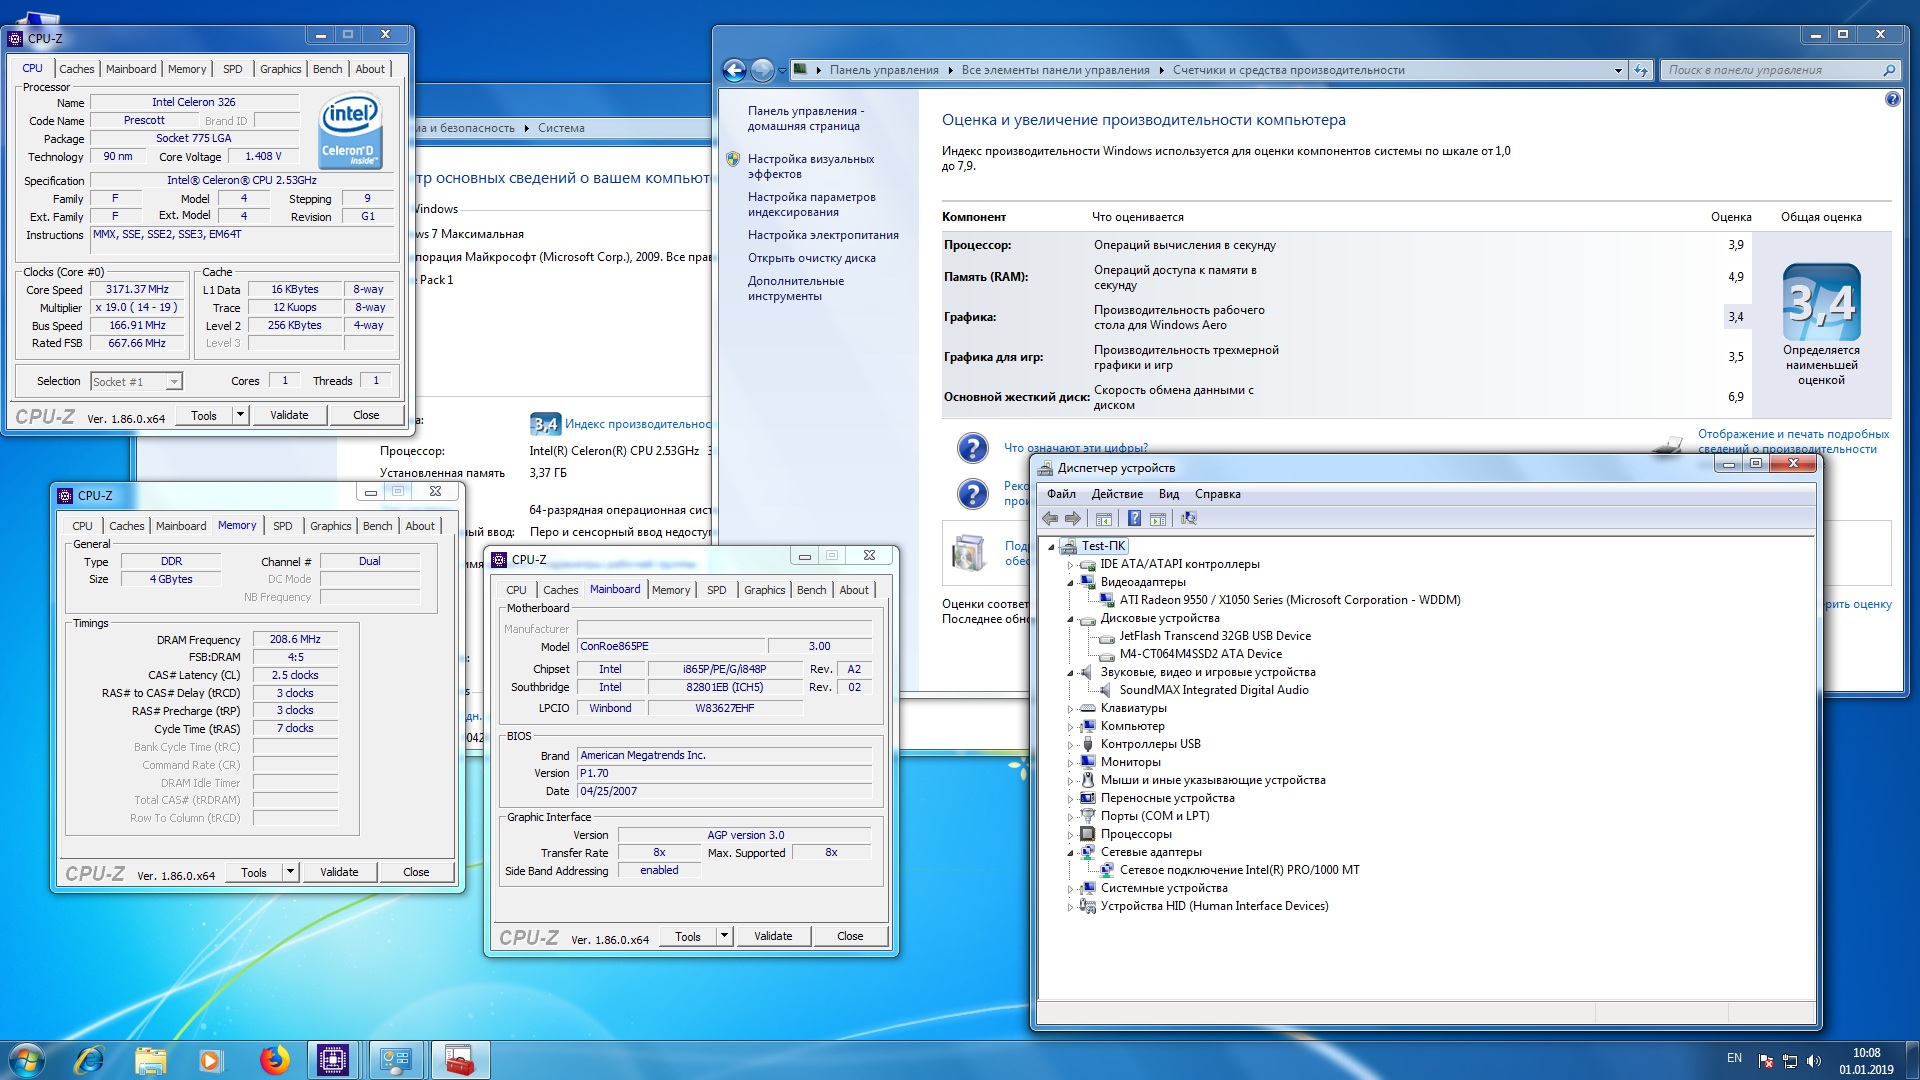The image size is (1920, 1080).
Task: Switch to the SPD tab in the Memory CPU-Z window
Action: [283, 526]
